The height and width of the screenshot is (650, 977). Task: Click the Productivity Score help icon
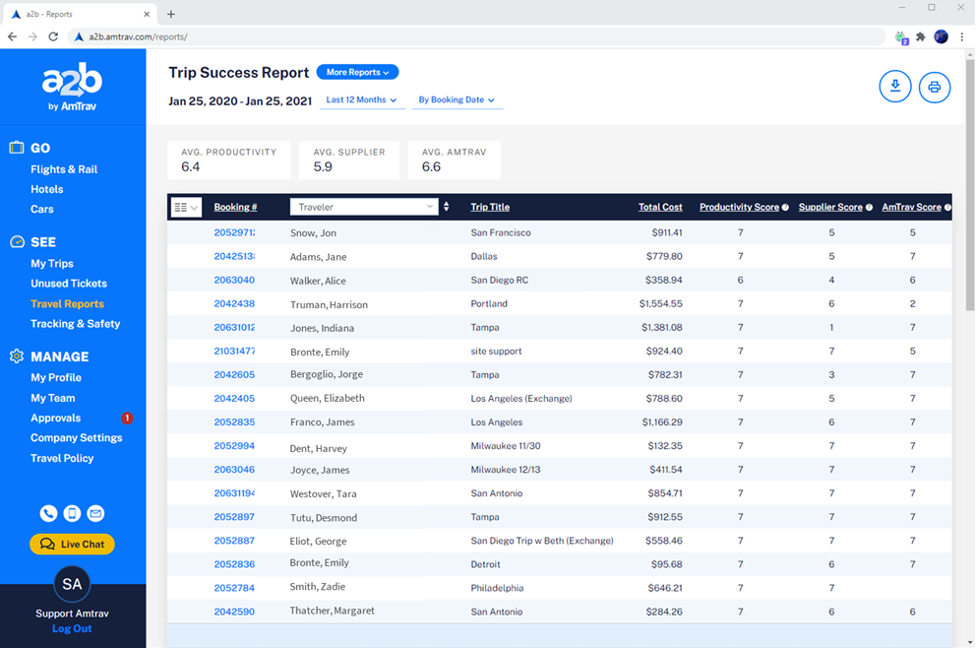pos(785,208)
